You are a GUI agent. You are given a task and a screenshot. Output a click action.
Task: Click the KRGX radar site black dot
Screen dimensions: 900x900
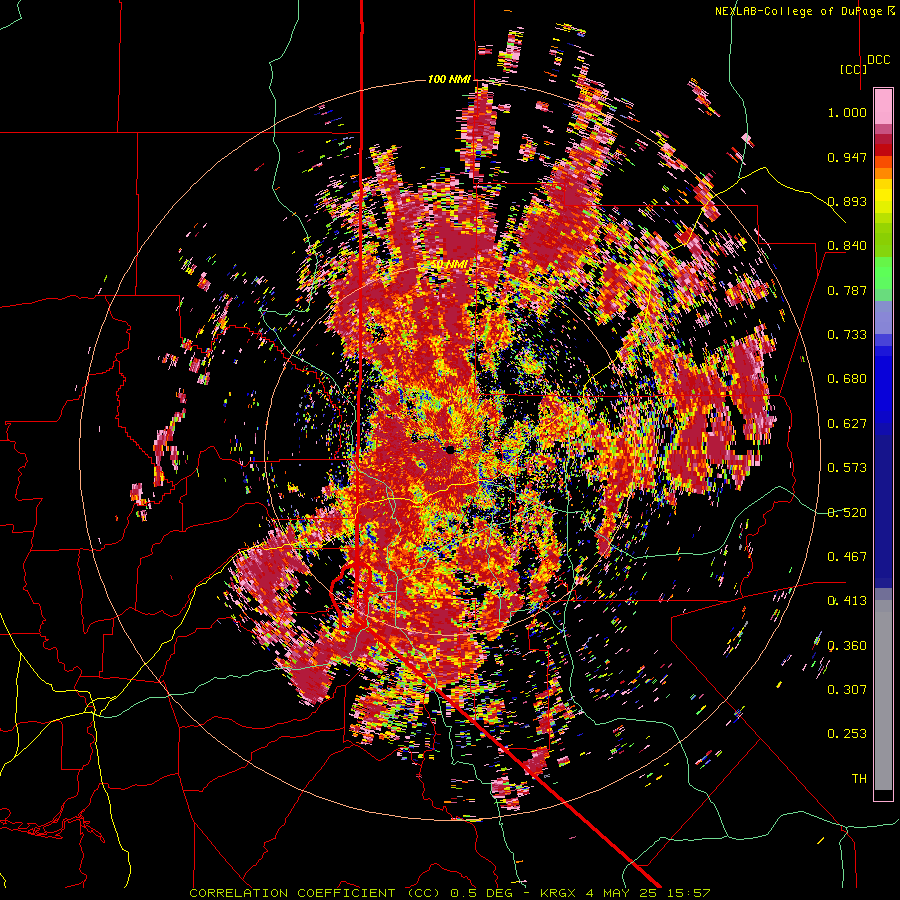coord(451,450)
